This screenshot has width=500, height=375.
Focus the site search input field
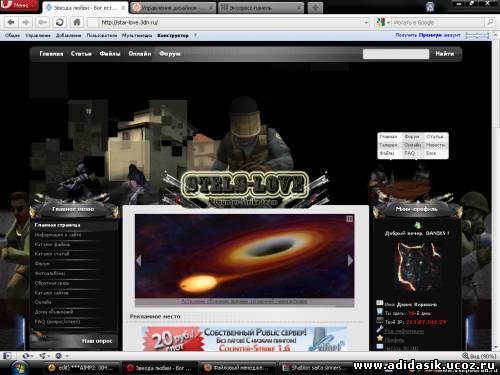(x=396, y=54)
